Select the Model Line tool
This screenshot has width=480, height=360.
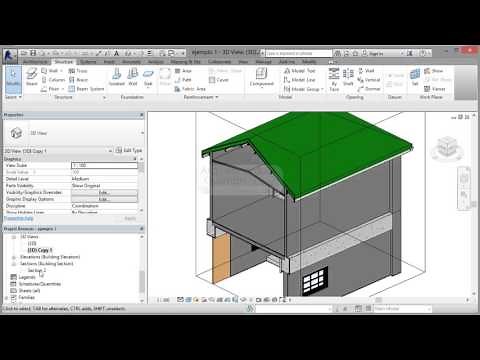(x=300, y=80)
